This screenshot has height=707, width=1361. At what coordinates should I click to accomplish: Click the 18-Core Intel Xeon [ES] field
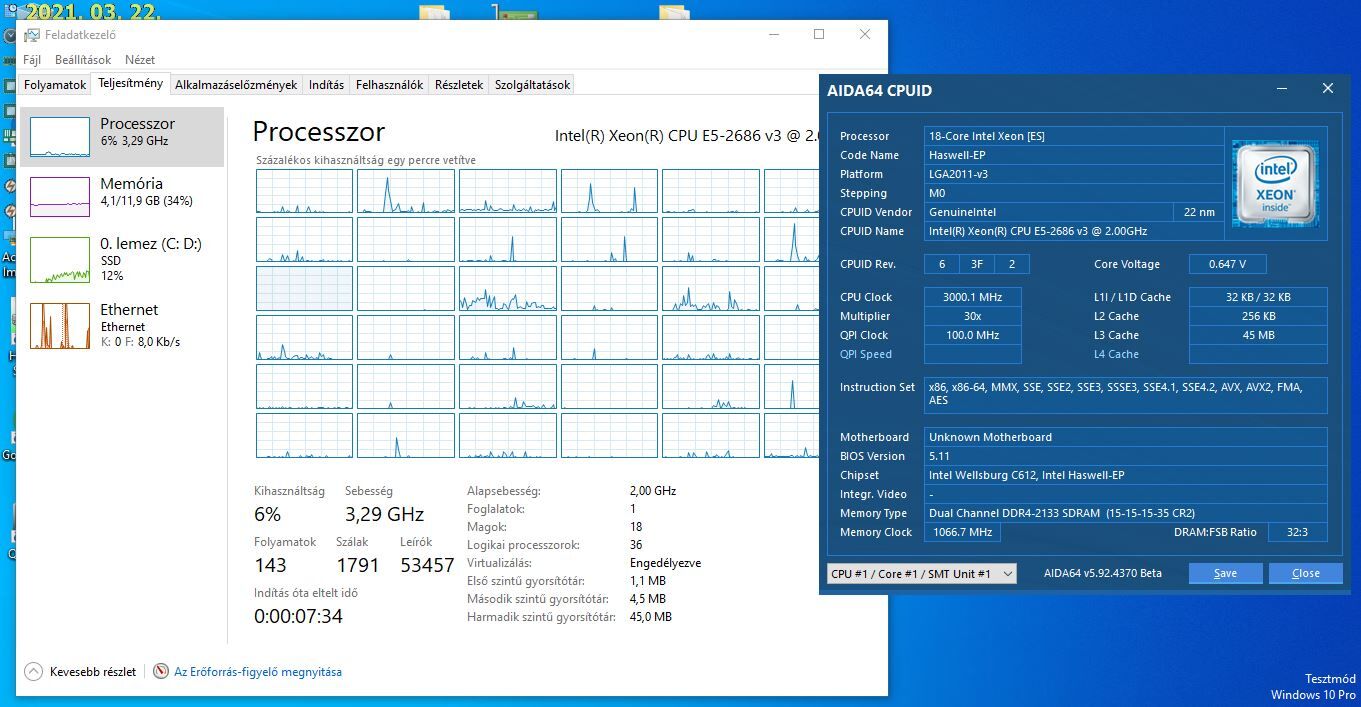click(x=1074, y=136)
